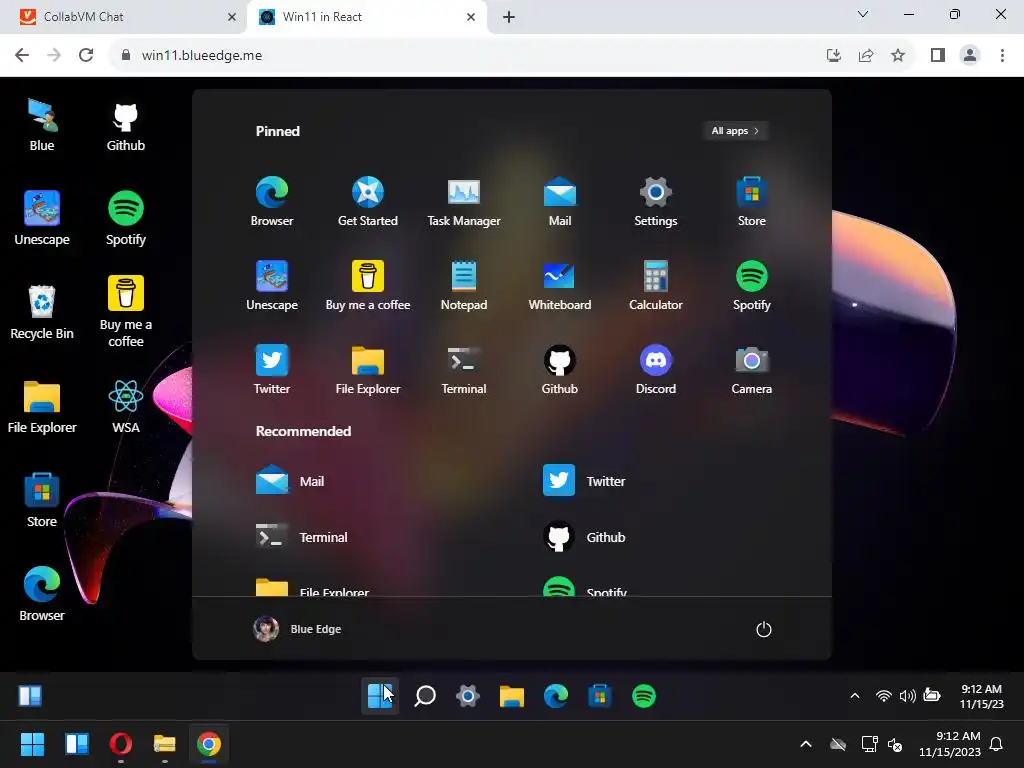
Task: Open host Windows Start button
Action: pyautogui.click(x=32, y=744)
